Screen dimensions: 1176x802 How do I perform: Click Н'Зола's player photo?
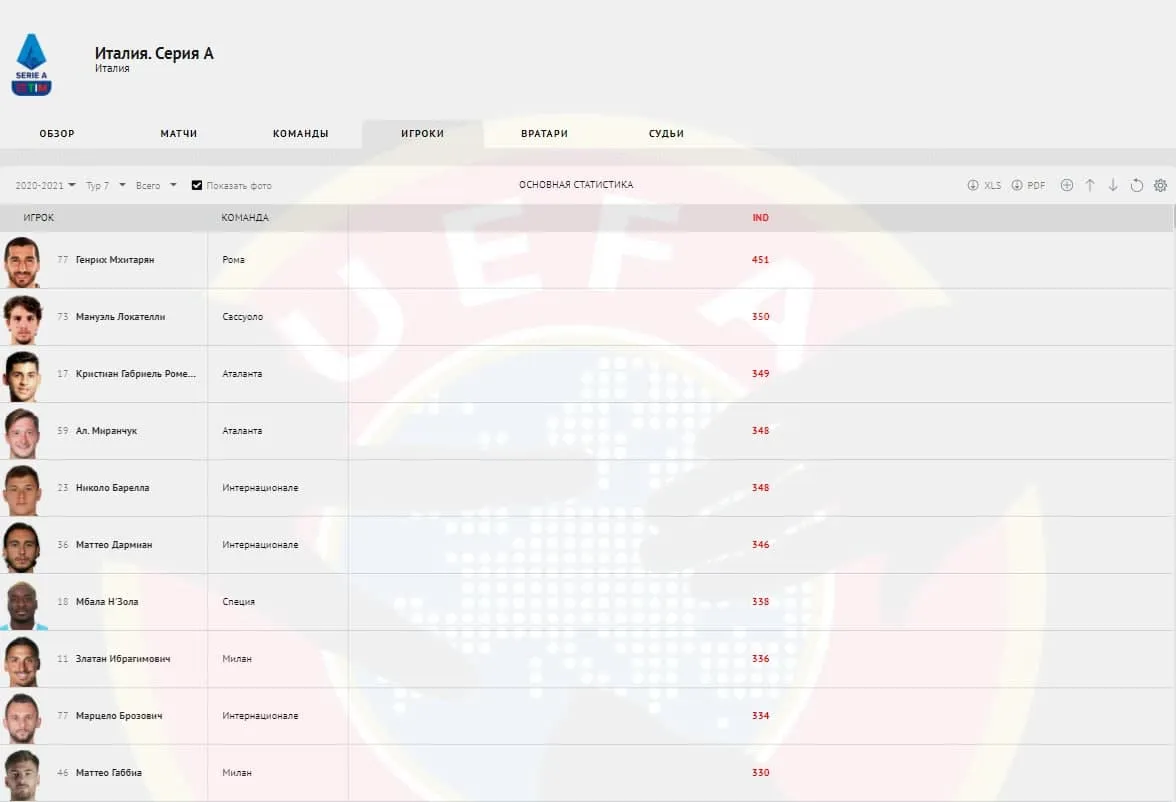tap(22, 604)
